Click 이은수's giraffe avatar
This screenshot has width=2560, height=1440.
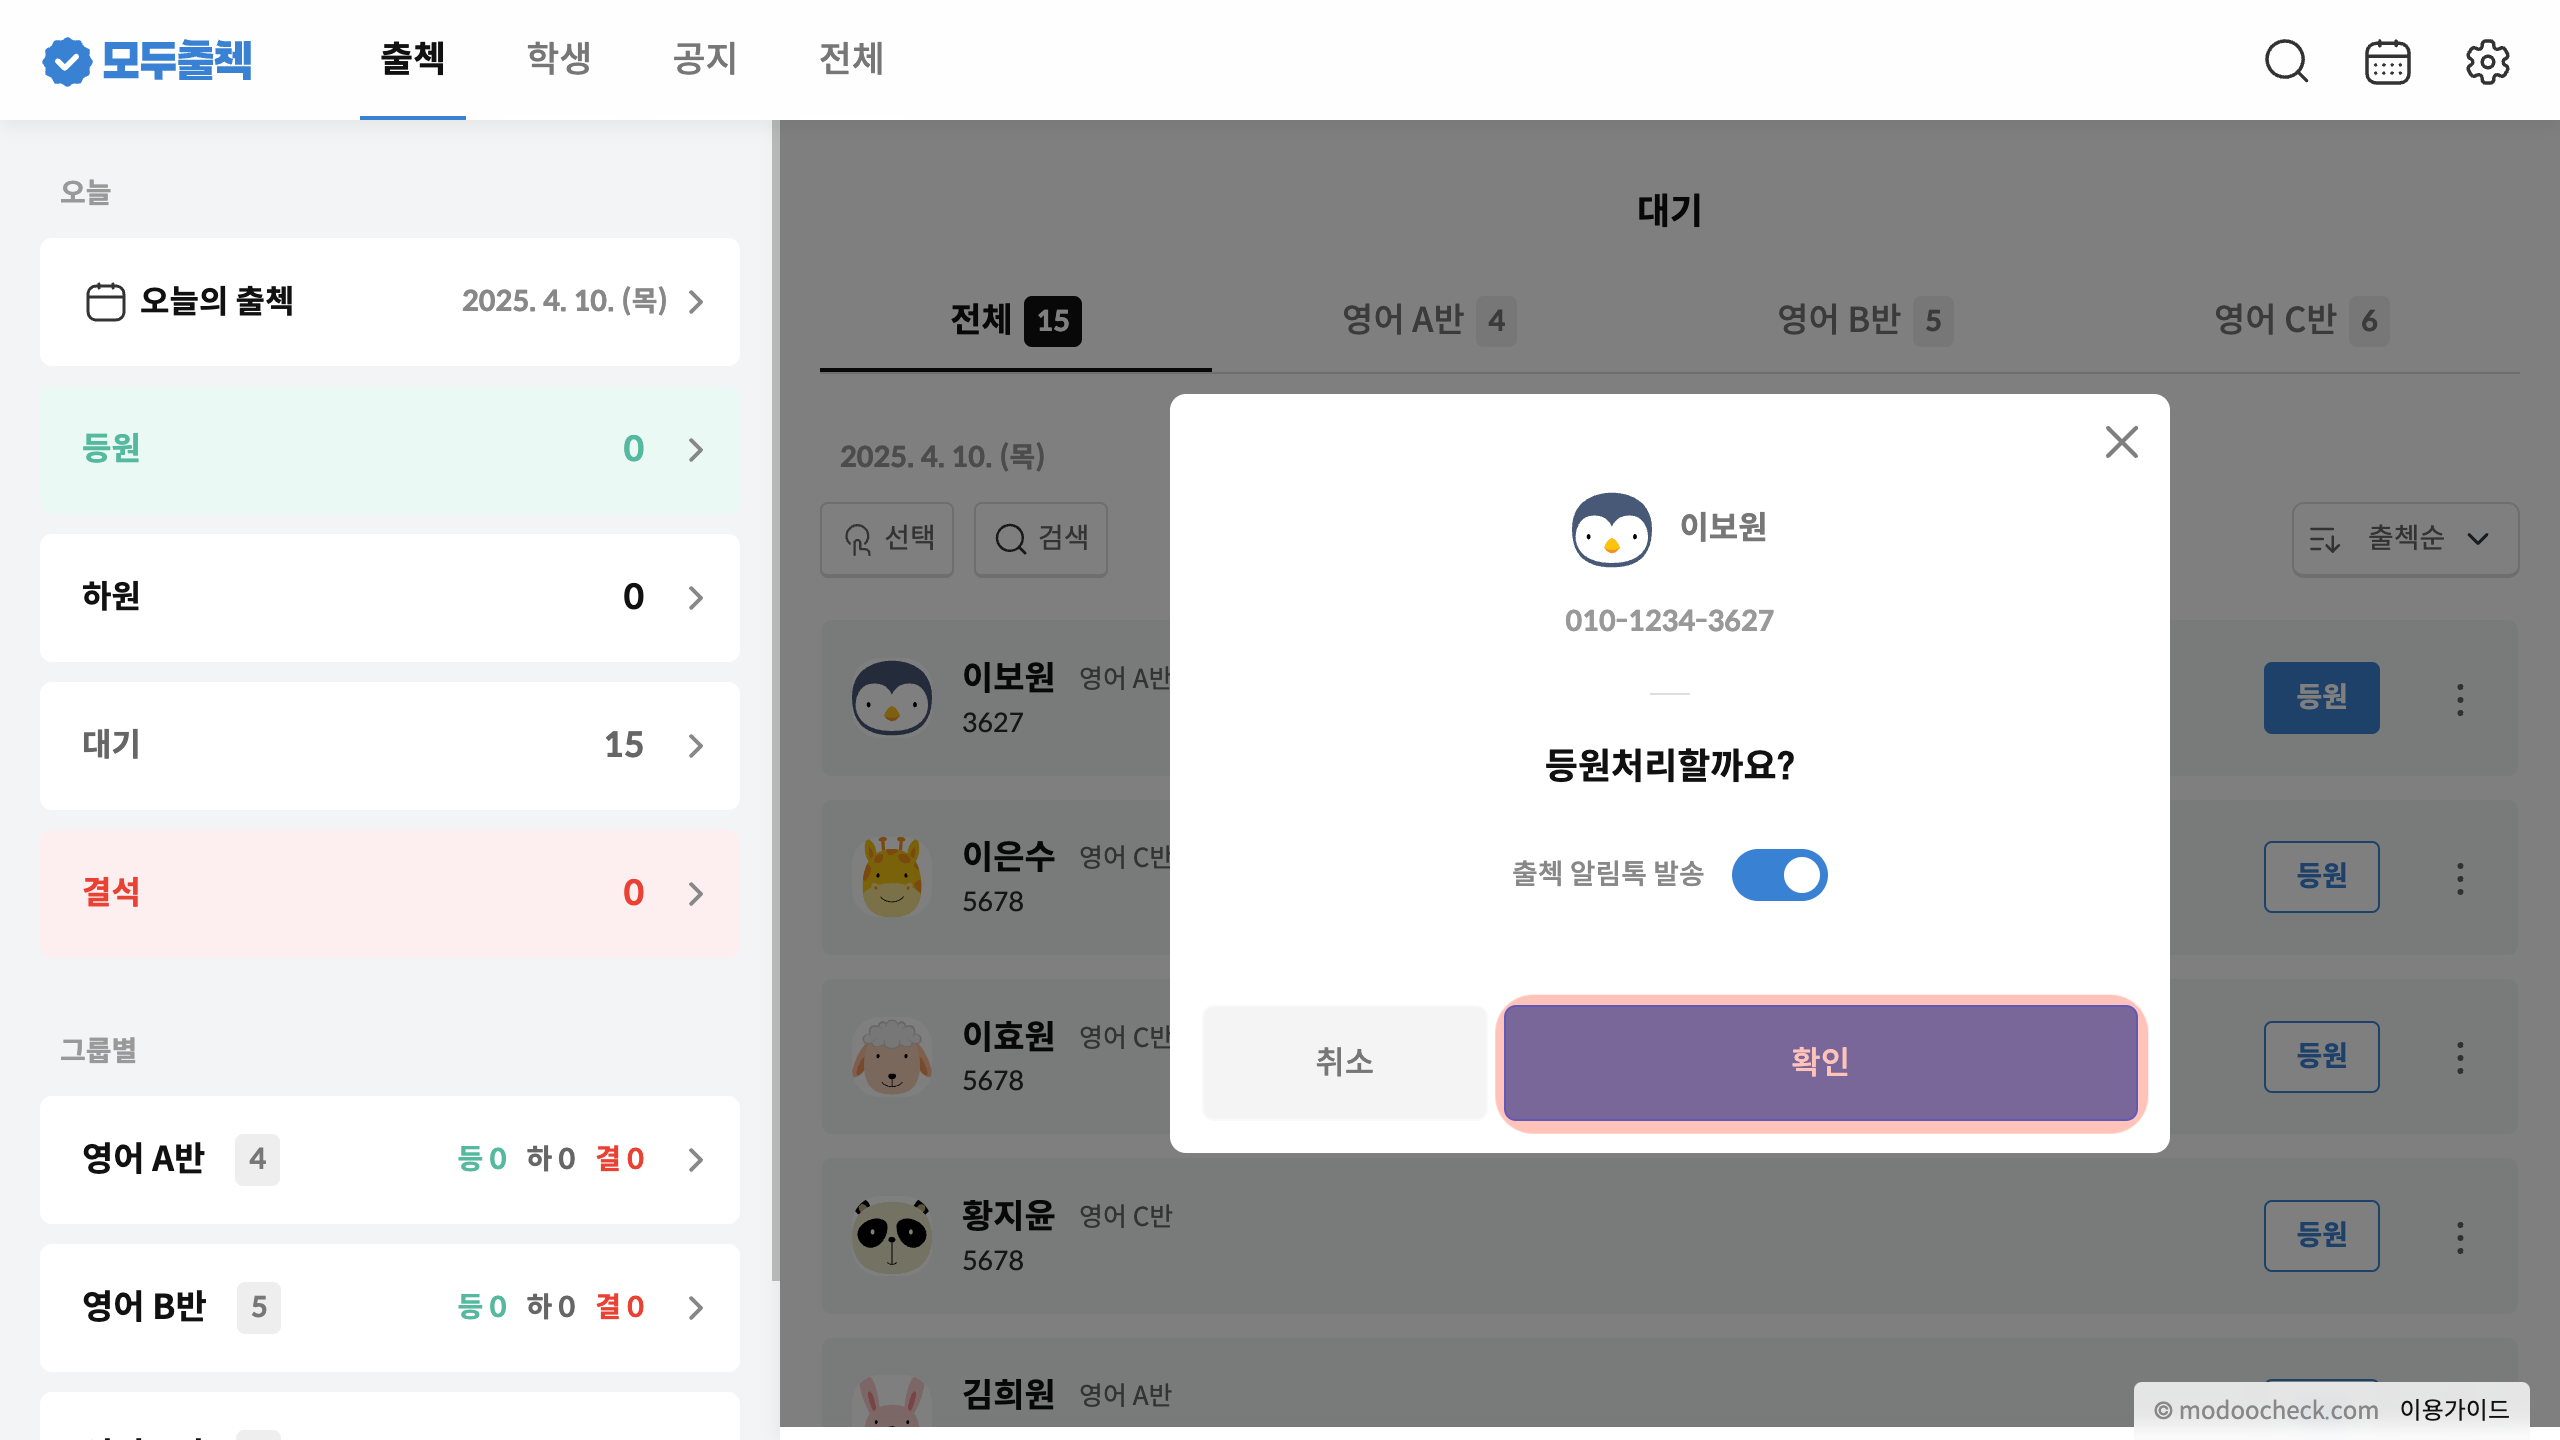click(891, 877)
